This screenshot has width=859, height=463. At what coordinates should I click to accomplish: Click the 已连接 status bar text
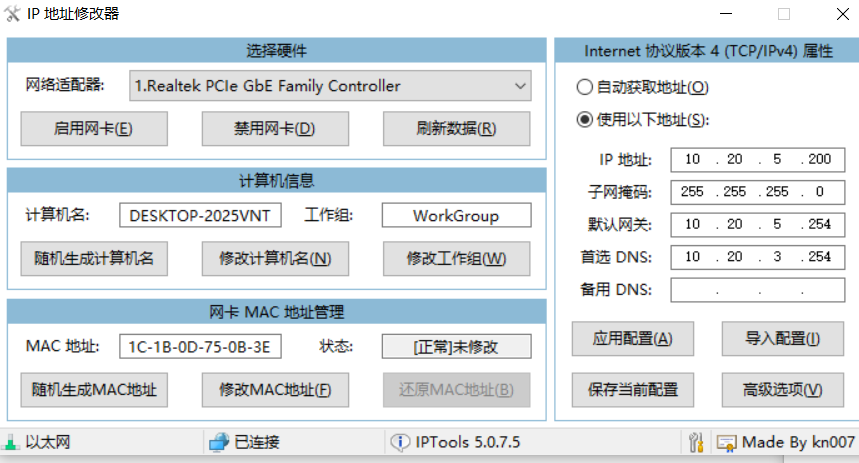click(x=257, y=442)
